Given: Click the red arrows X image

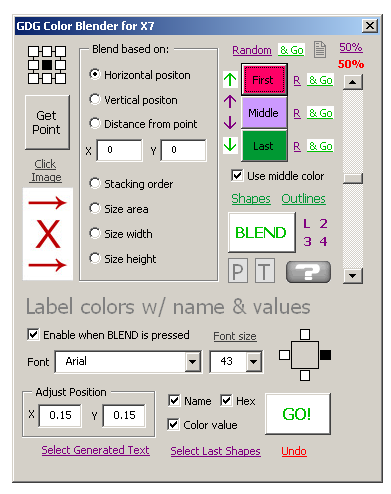Looking at the screenshot, I should point(48,234).
